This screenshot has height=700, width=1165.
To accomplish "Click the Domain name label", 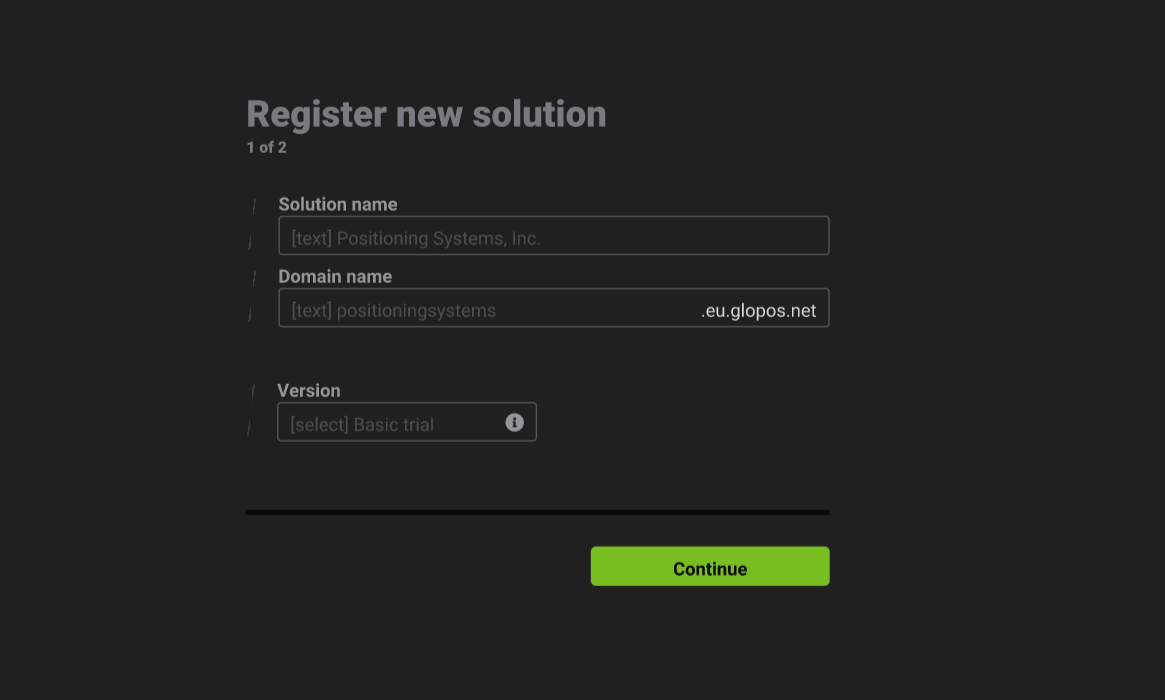I will coord(334,276).
